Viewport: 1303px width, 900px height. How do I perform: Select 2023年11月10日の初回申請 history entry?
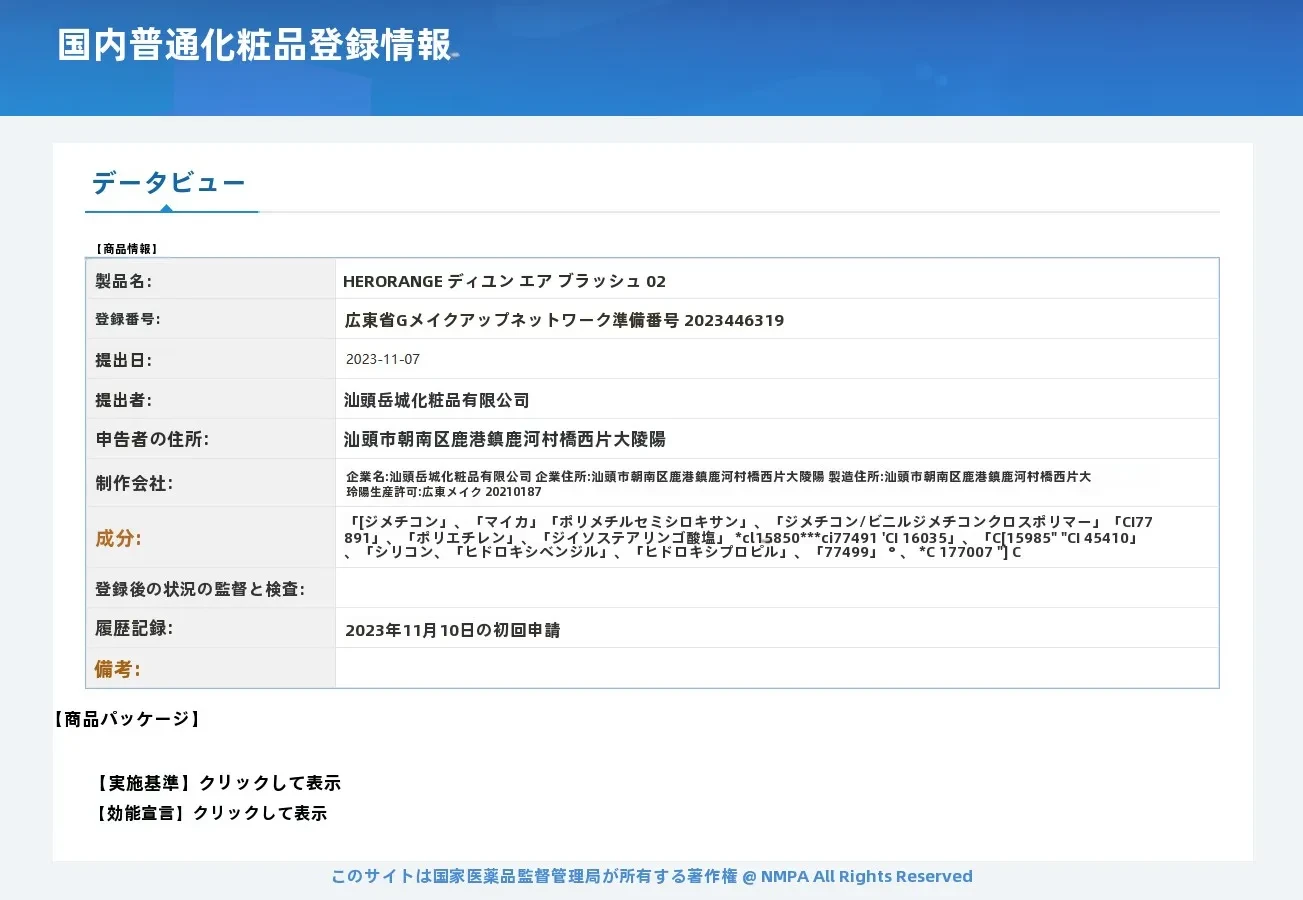click(452, 630)
